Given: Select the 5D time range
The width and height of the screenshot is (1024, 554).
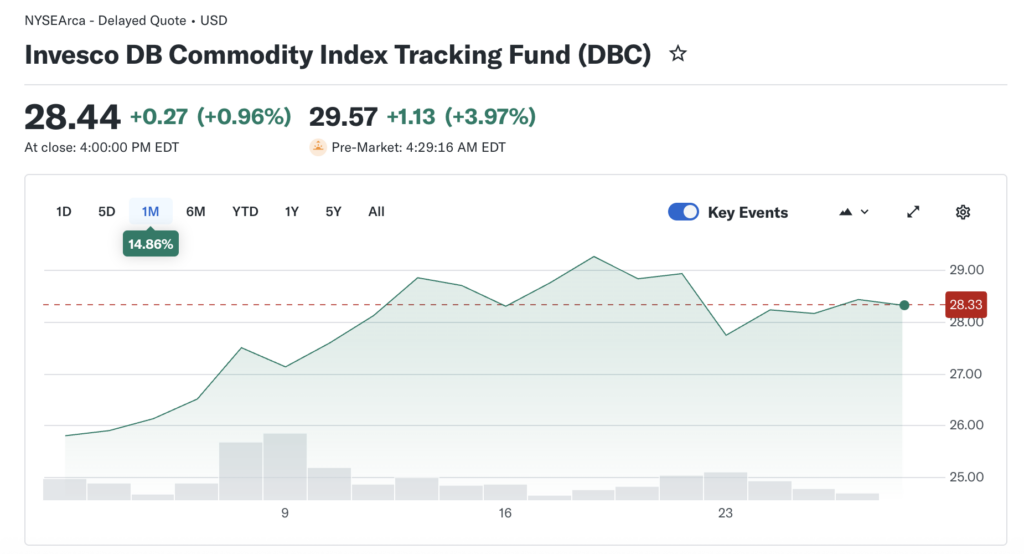Looking at the screenshot, I should [106, 212].
